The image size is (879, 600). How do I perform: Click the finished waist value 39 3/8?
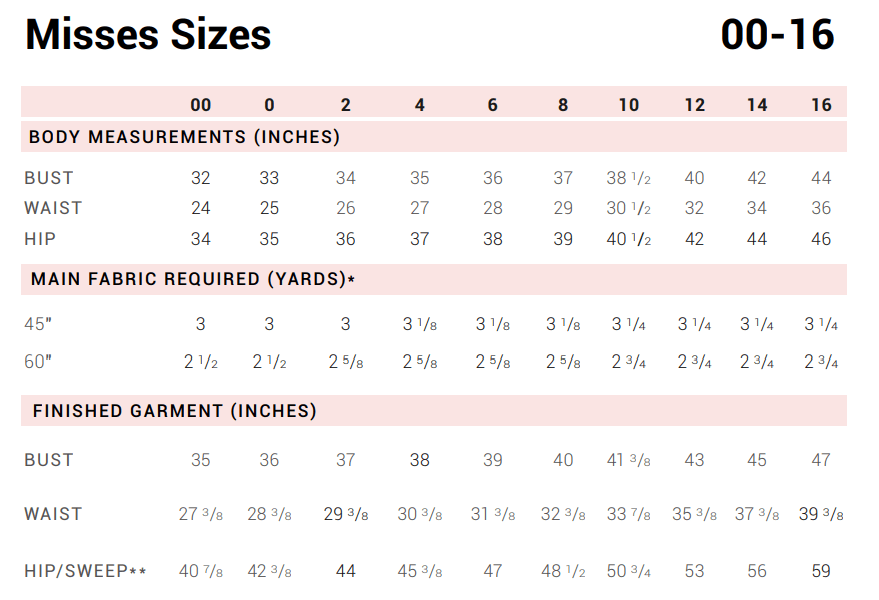[x=821, y=514]
